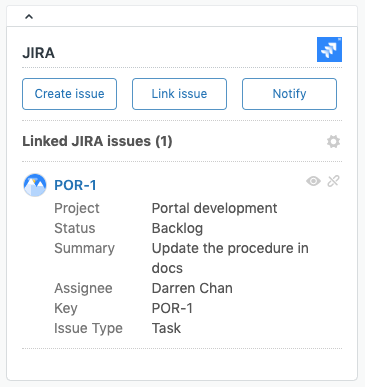
Task: Click assignee name Darren Chan
Action: pos(192,288)
